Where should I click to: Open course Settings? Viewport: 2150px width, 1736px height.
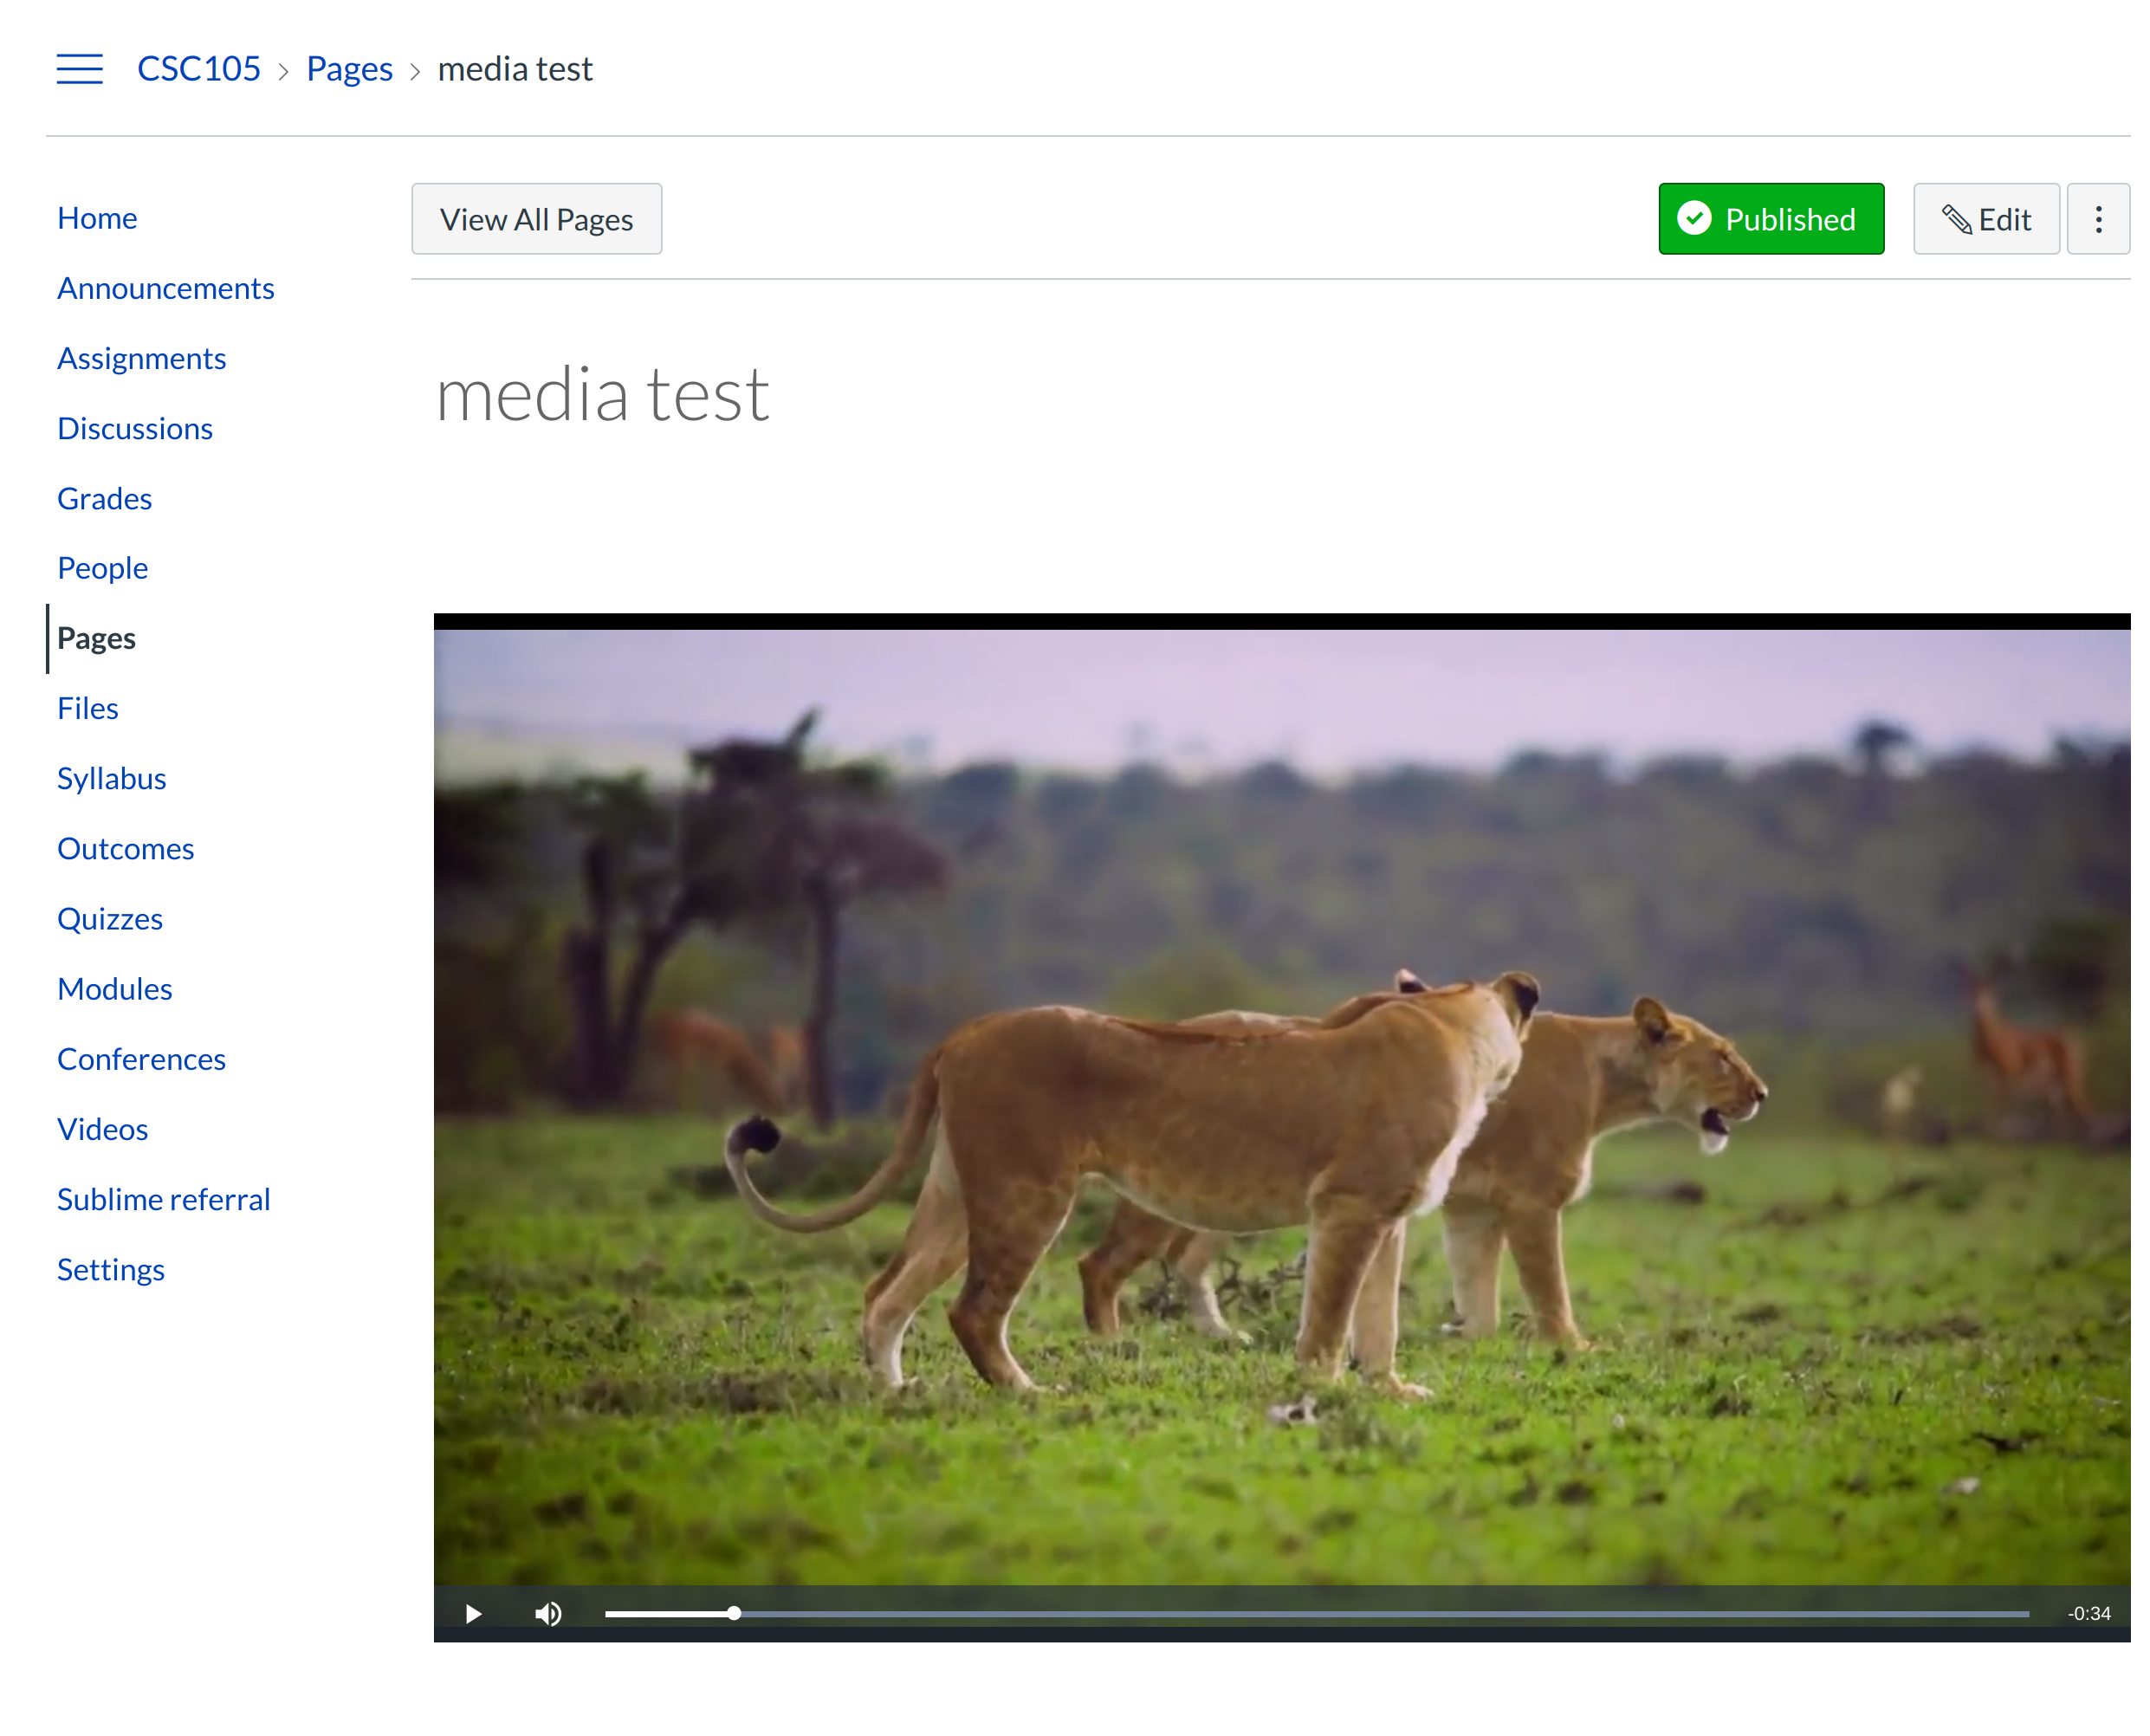coord(110,1269)
